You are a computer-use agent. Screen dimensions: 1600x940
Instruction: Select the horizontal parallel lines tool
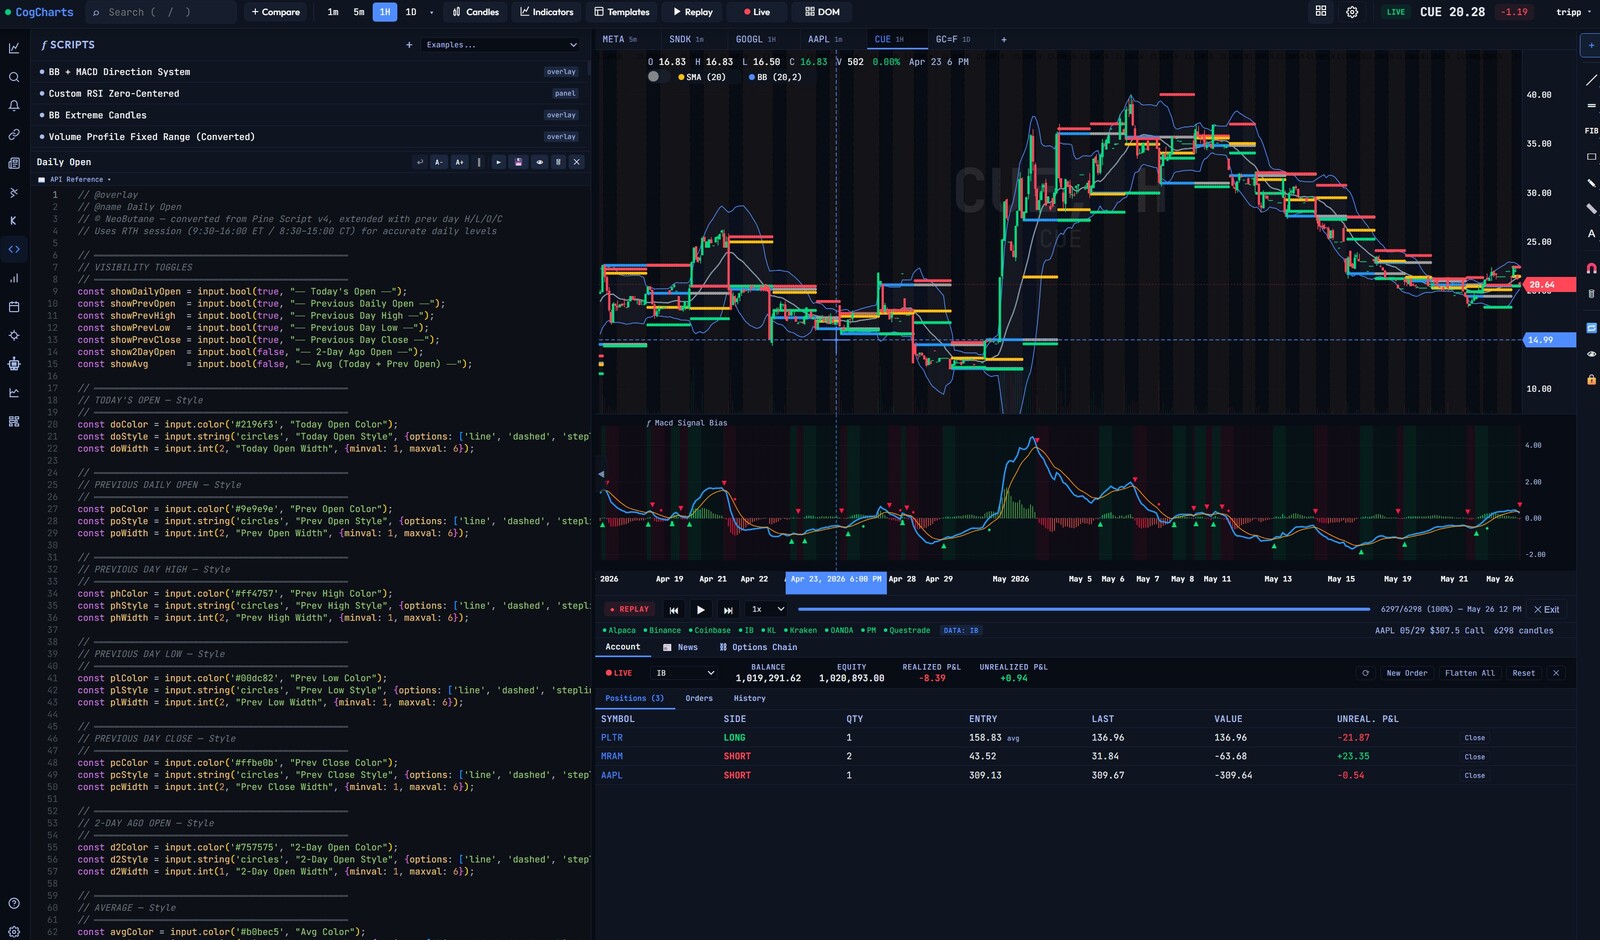(1591, 105)
